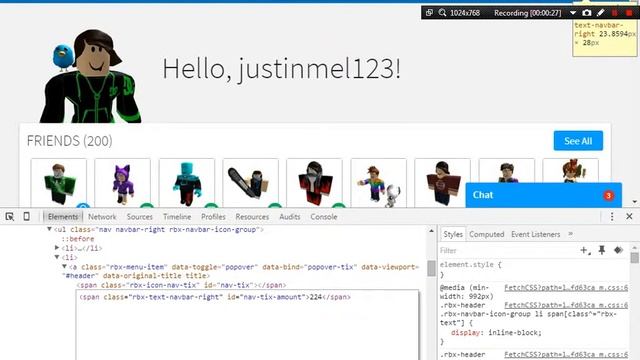640x360 pixels.
Task: Click the Hello, justinmel123! heading
Action: point(281,69)
